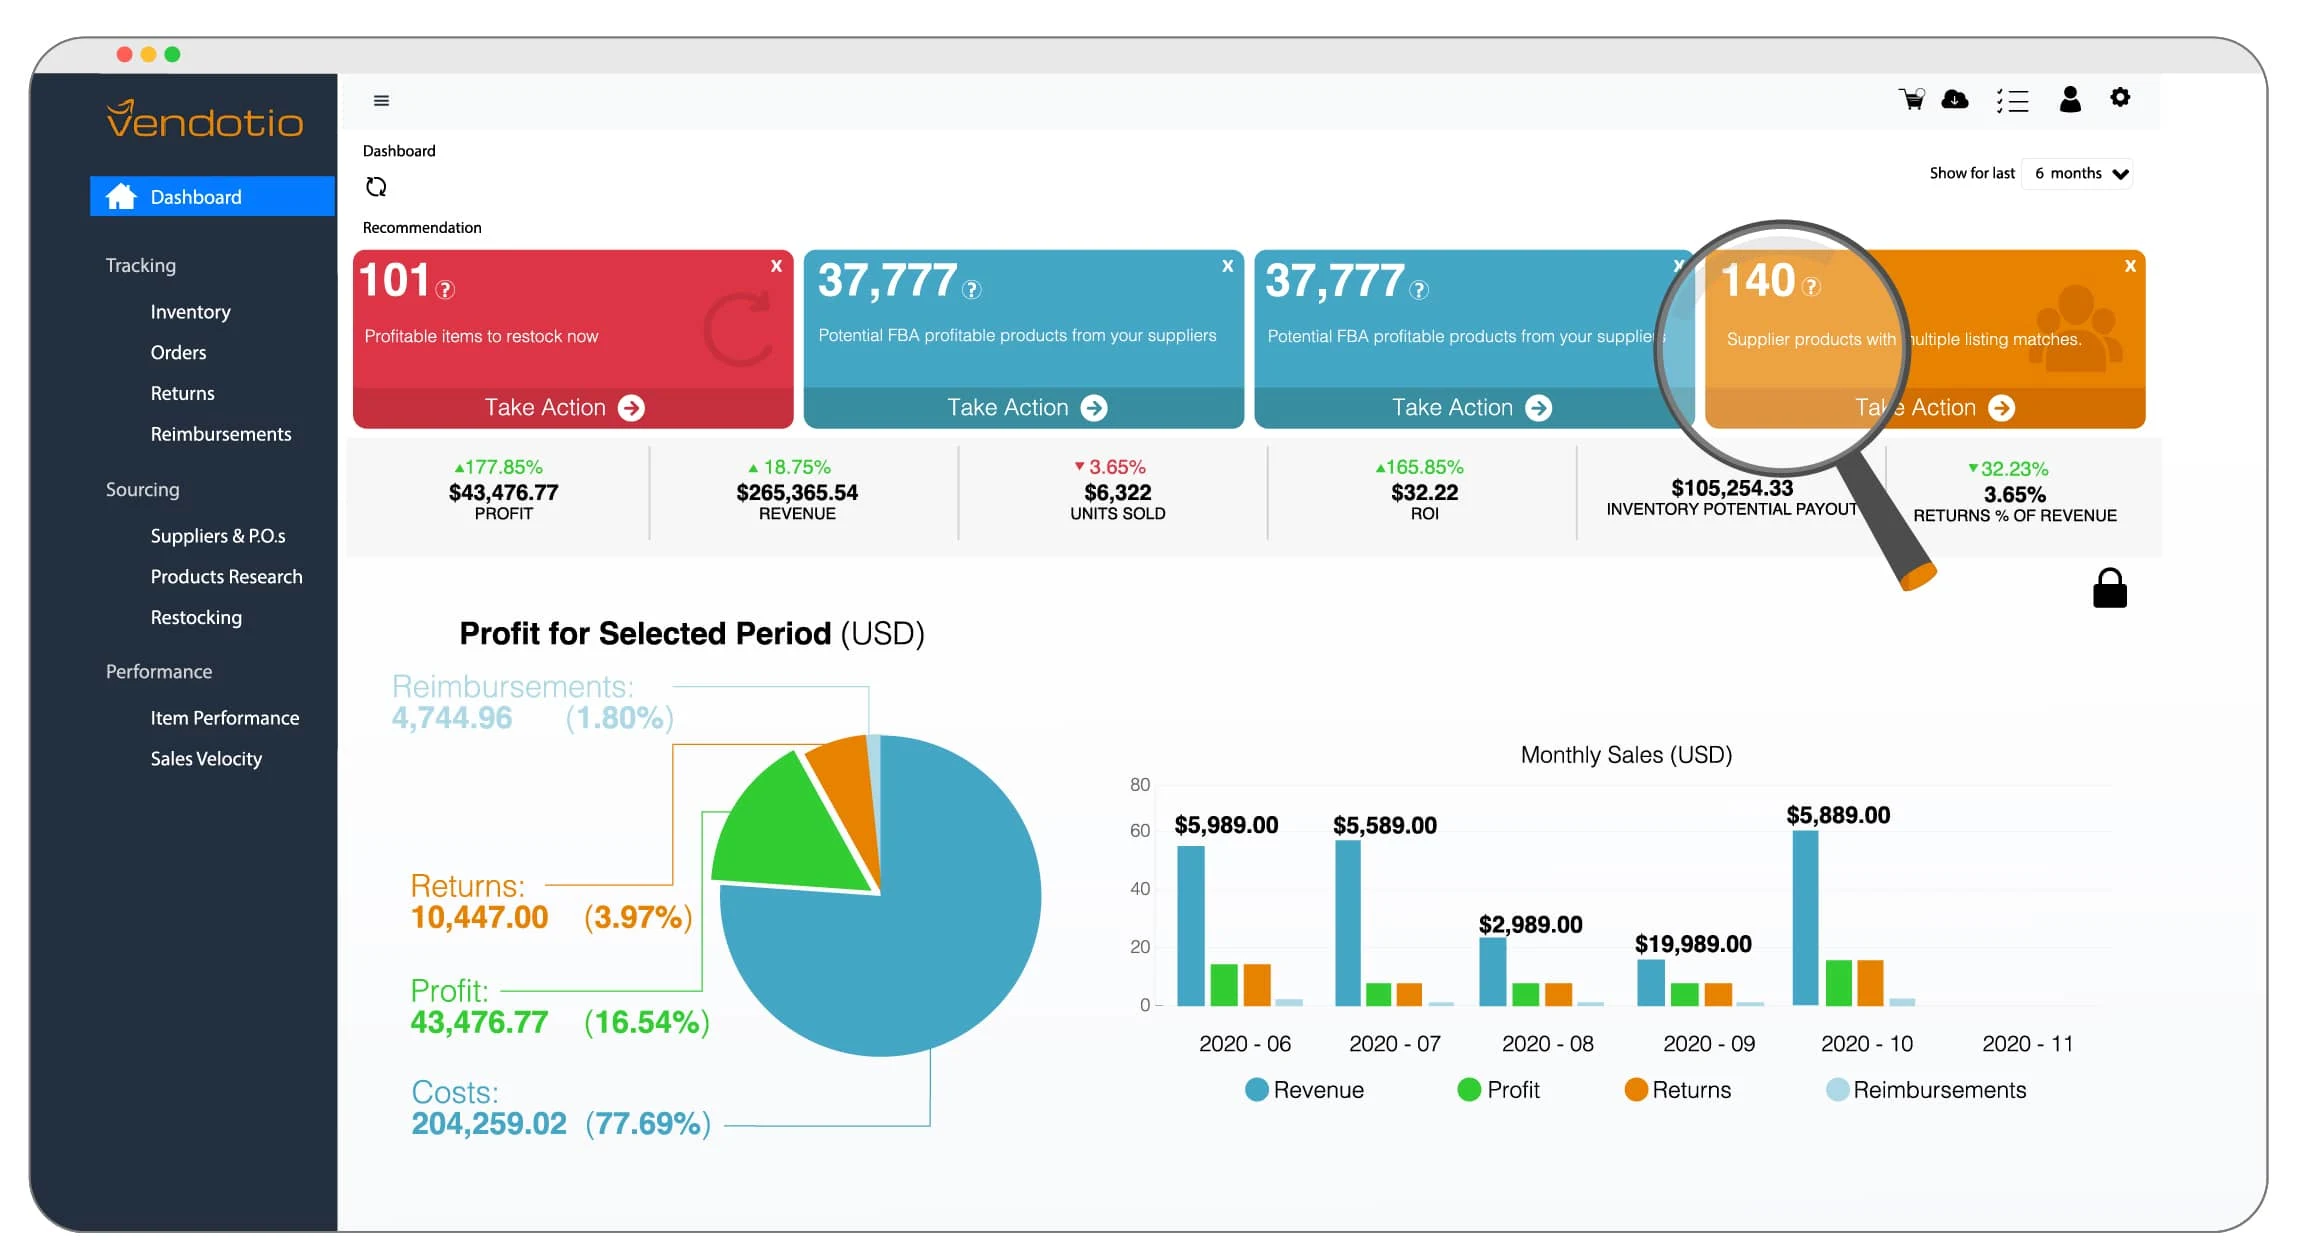Click the cloud download icon

point(1955,99)
